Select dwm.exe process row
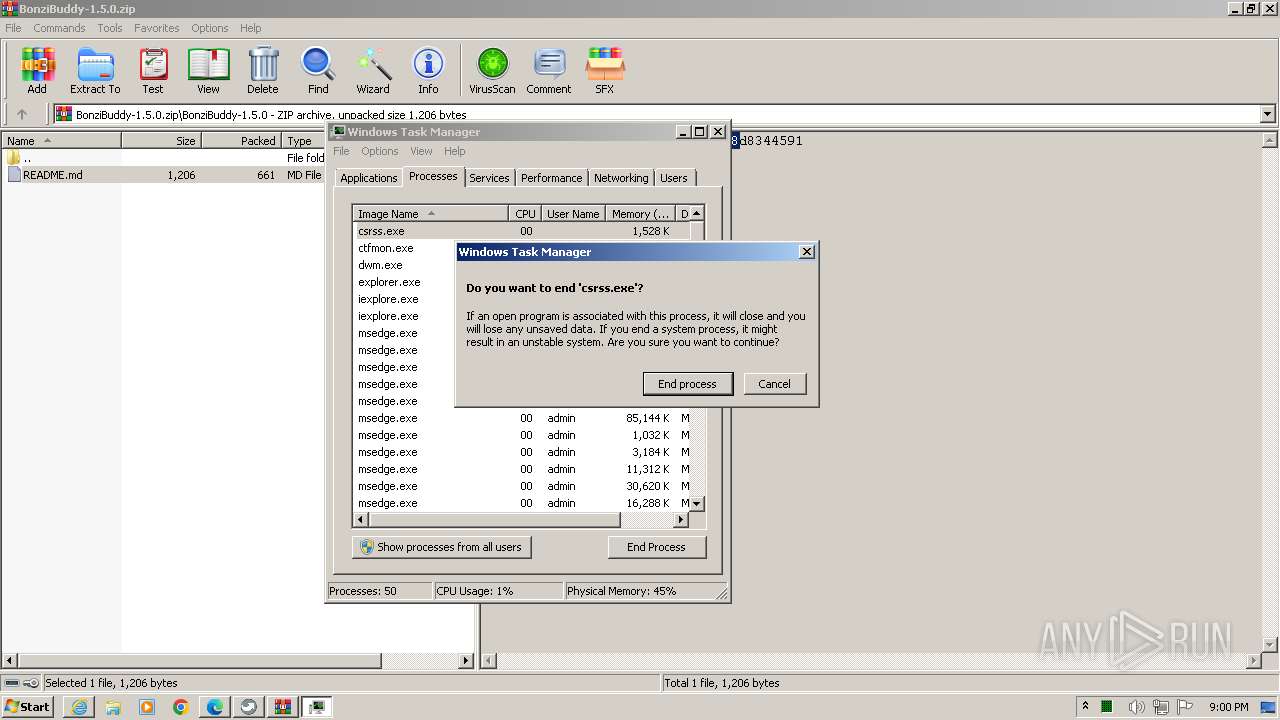This screenshot has height=720, width=1280. 380,265
